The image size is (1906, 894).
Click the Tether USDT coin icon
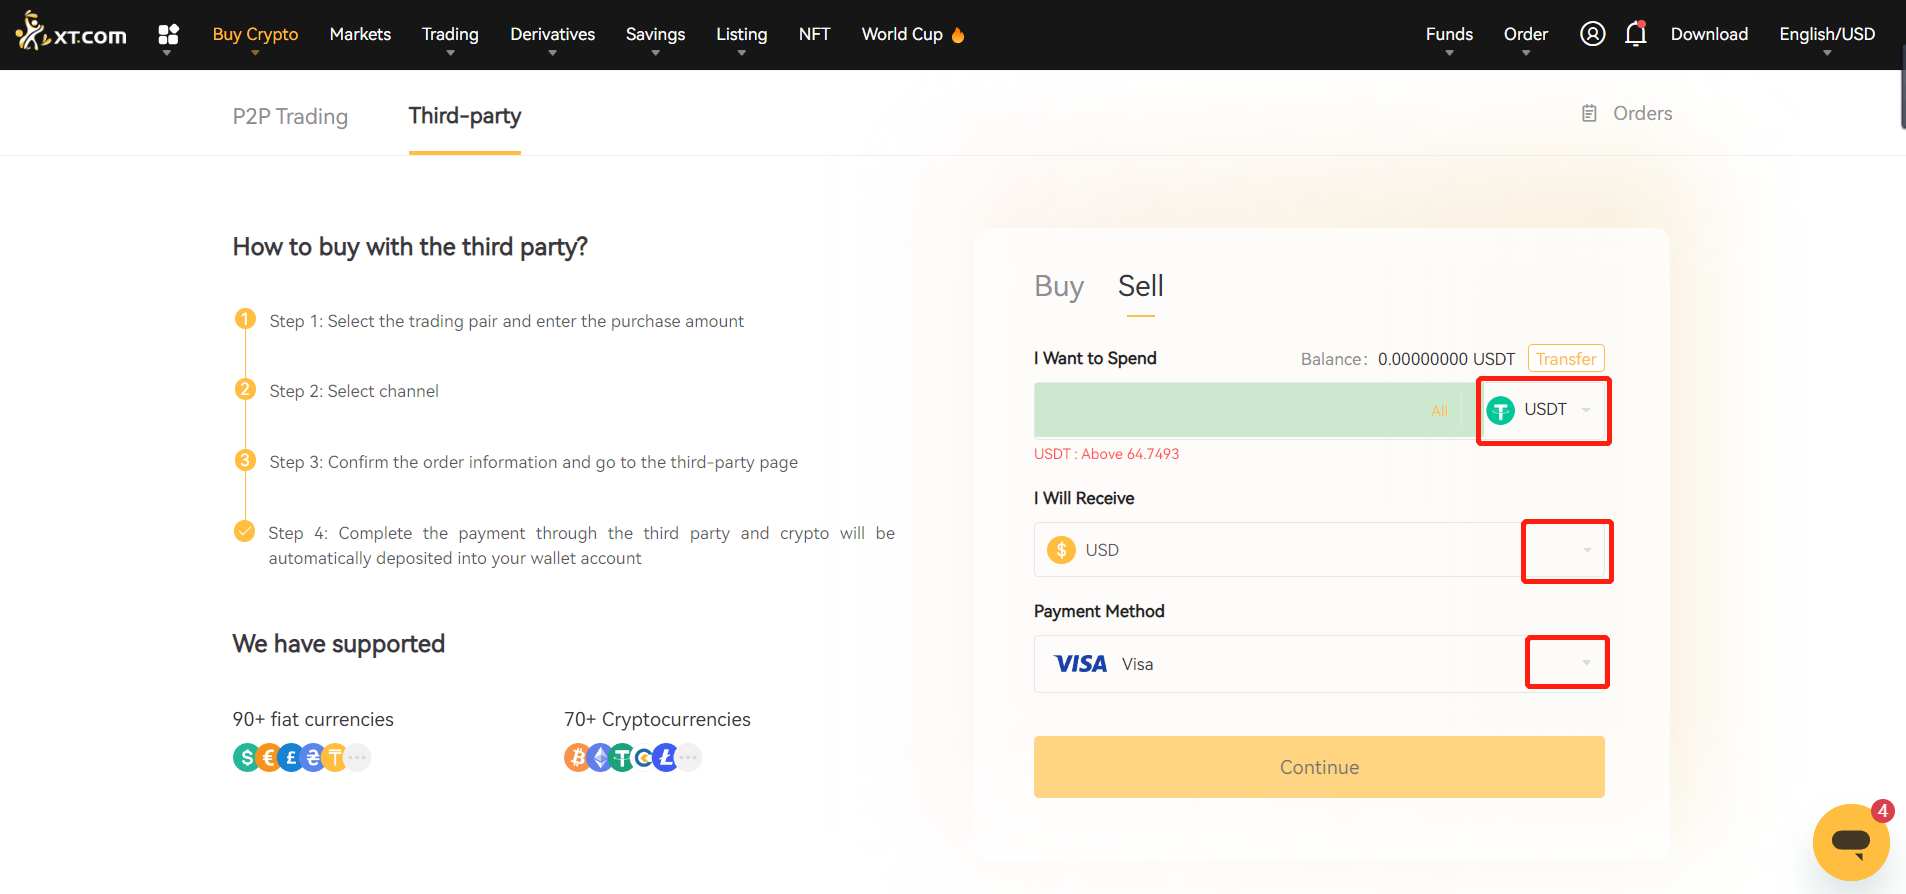coord(1500,410)
